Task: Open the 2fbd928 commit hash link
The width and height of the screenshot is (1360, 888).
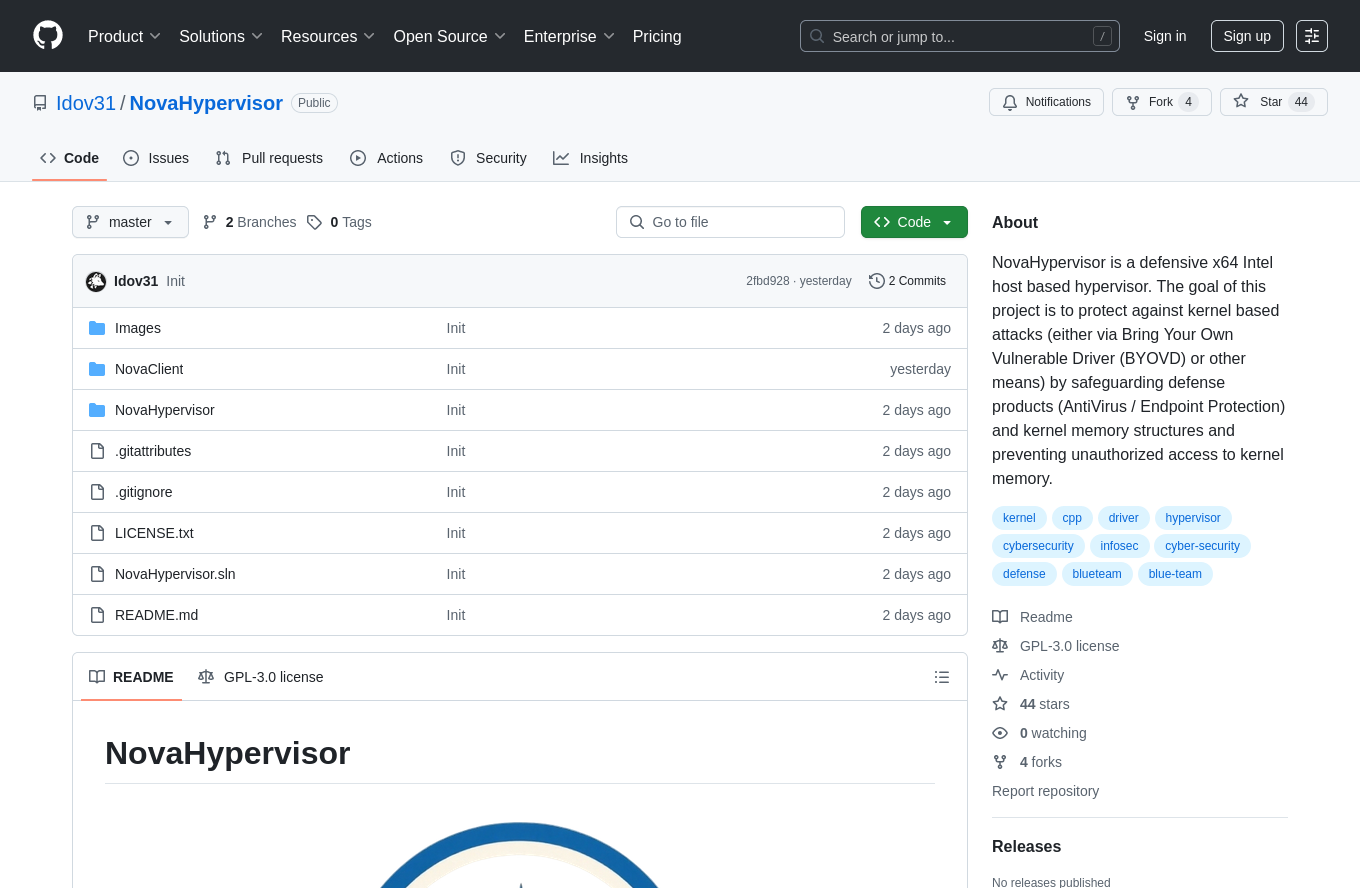Action: click(x=767, y=281)
